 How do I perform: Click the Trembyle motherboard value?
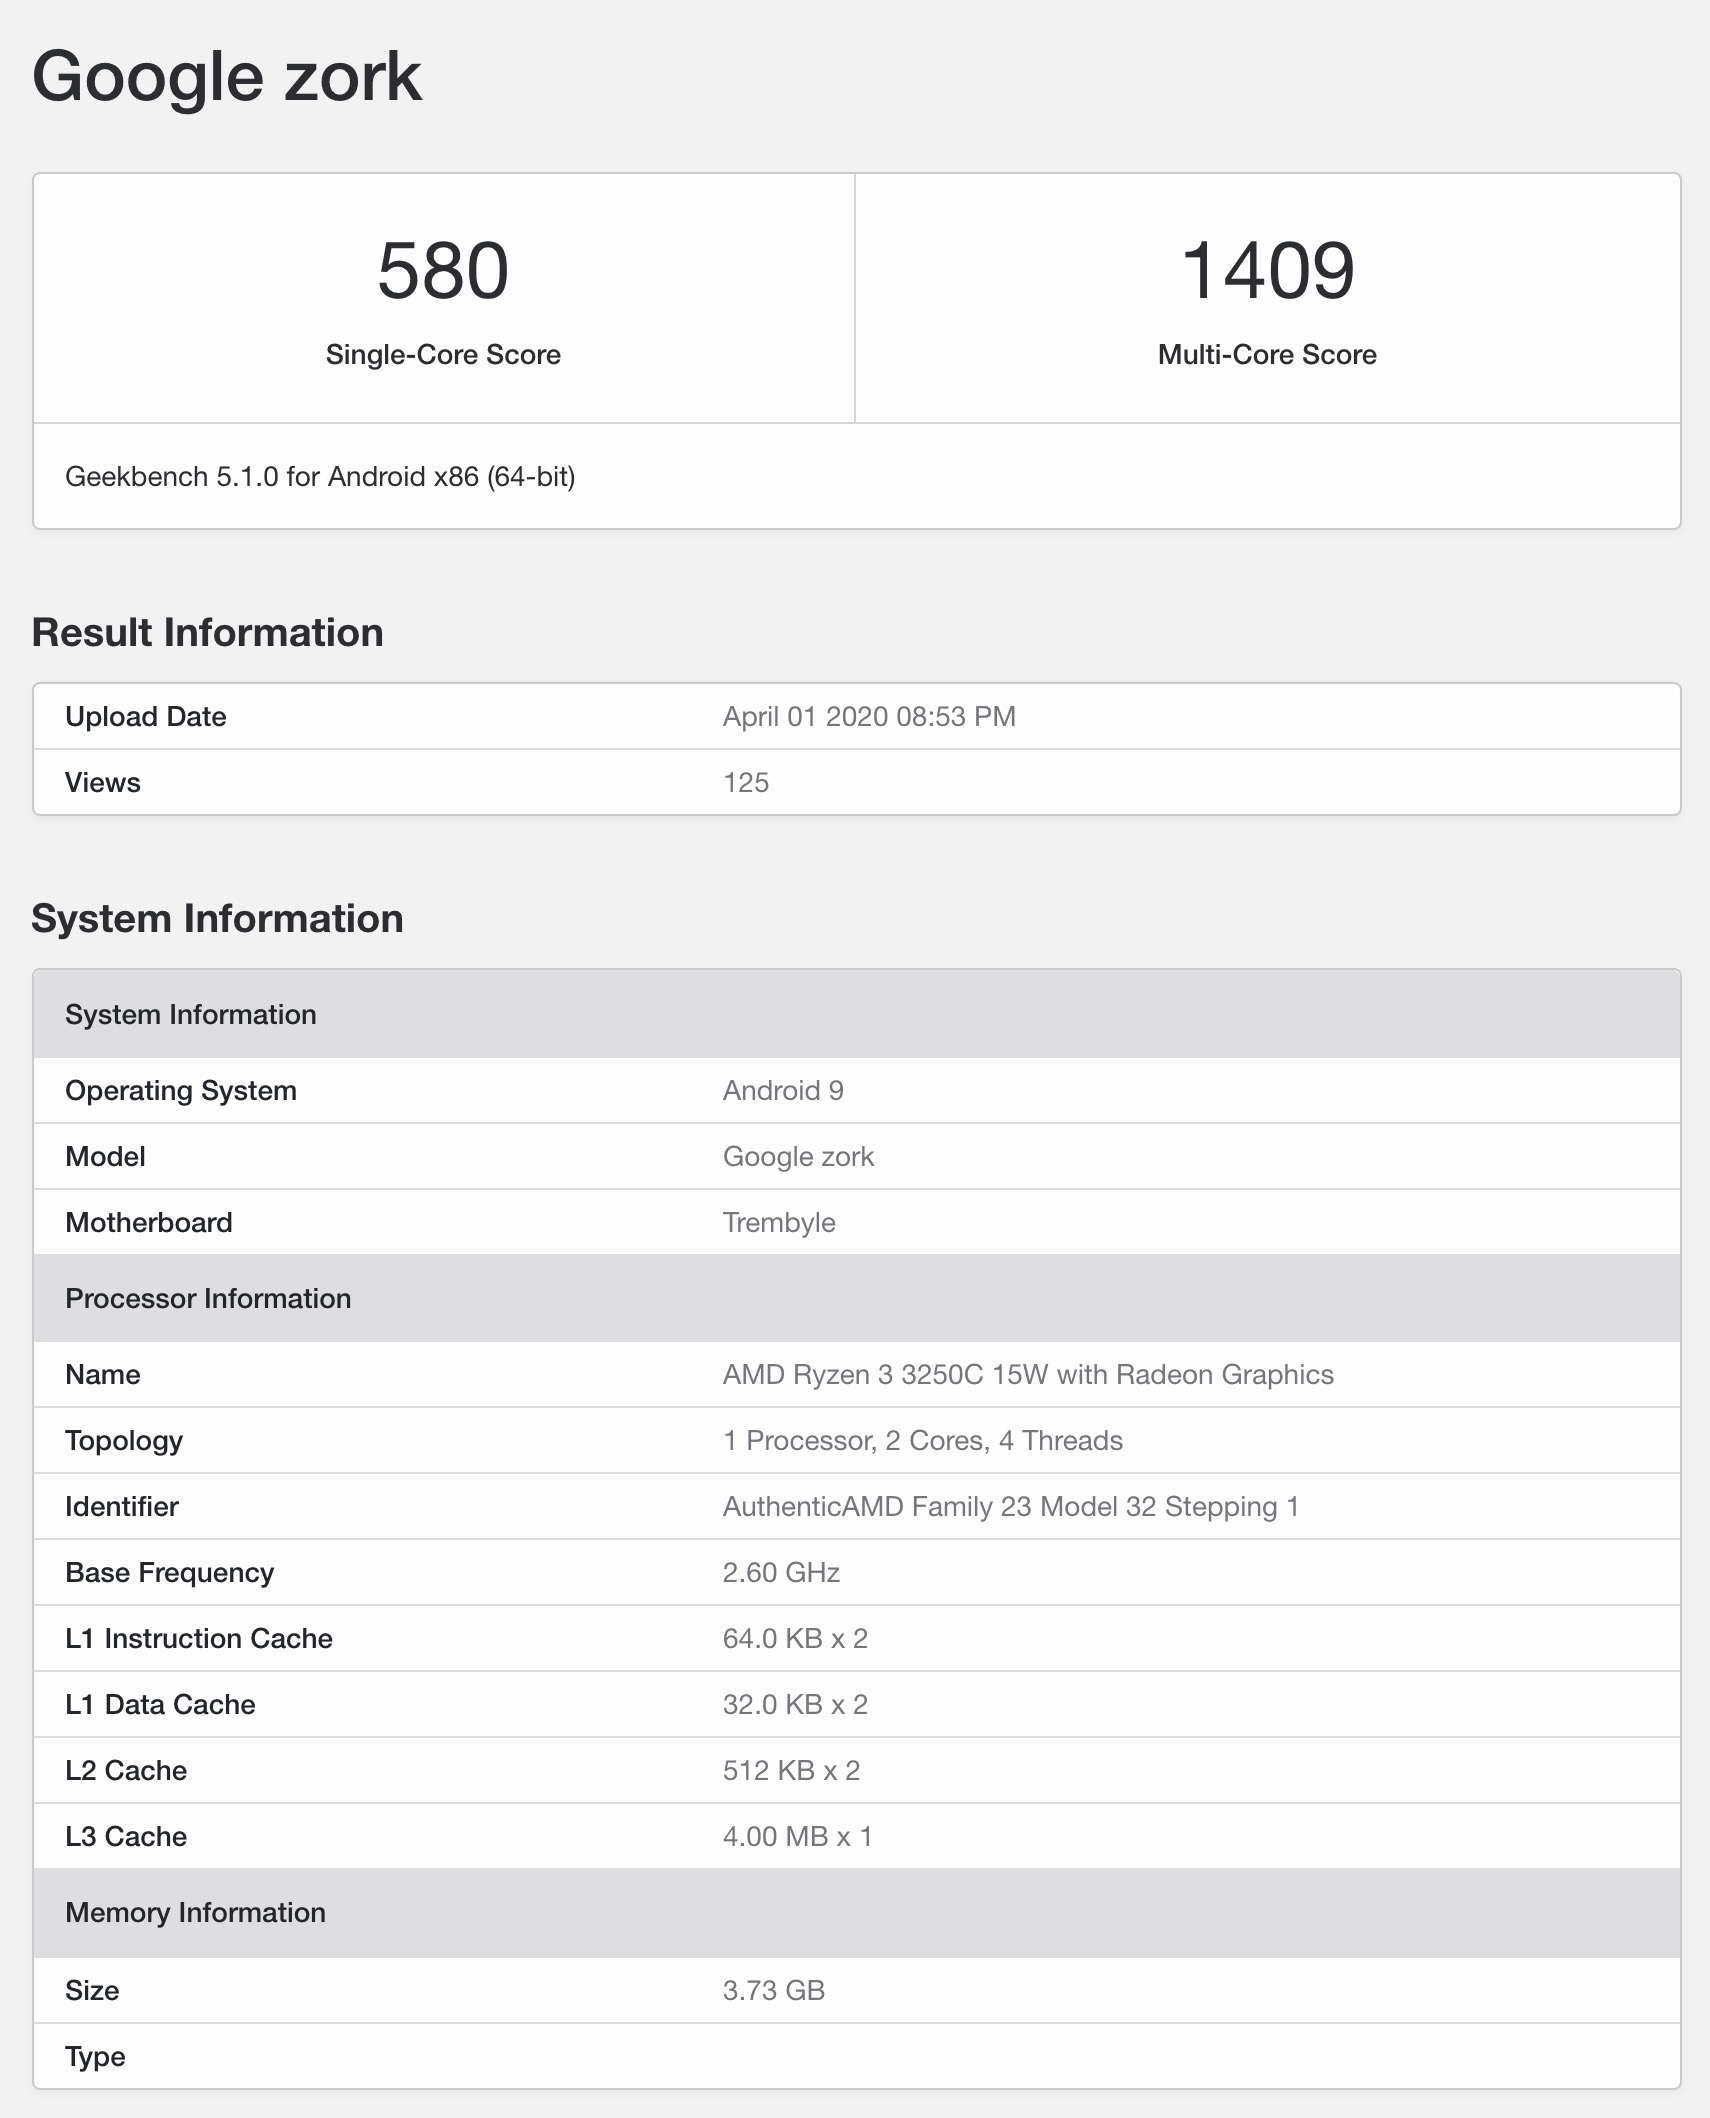coord(779,1223)
